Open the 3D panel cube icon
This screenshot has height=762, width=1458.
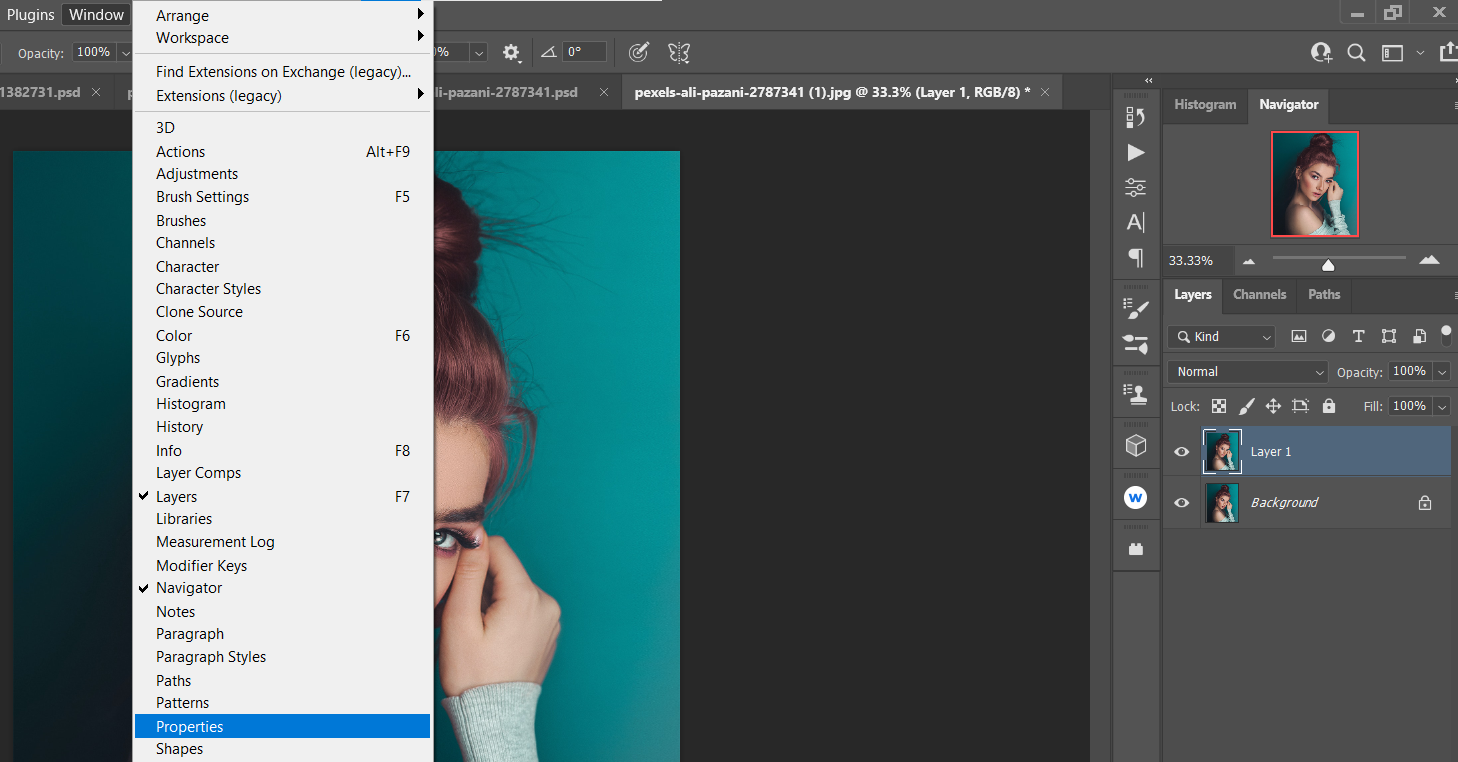click(1135, 446)
